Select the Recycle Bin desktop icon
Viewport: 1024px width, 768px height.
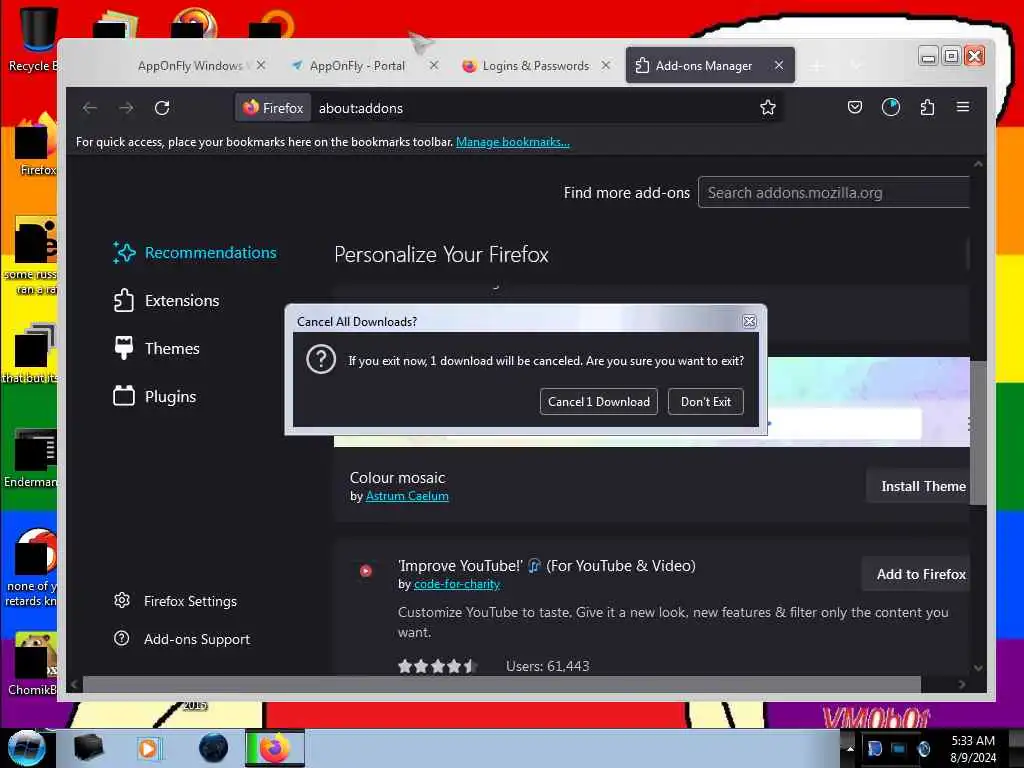tap(36, 38)
